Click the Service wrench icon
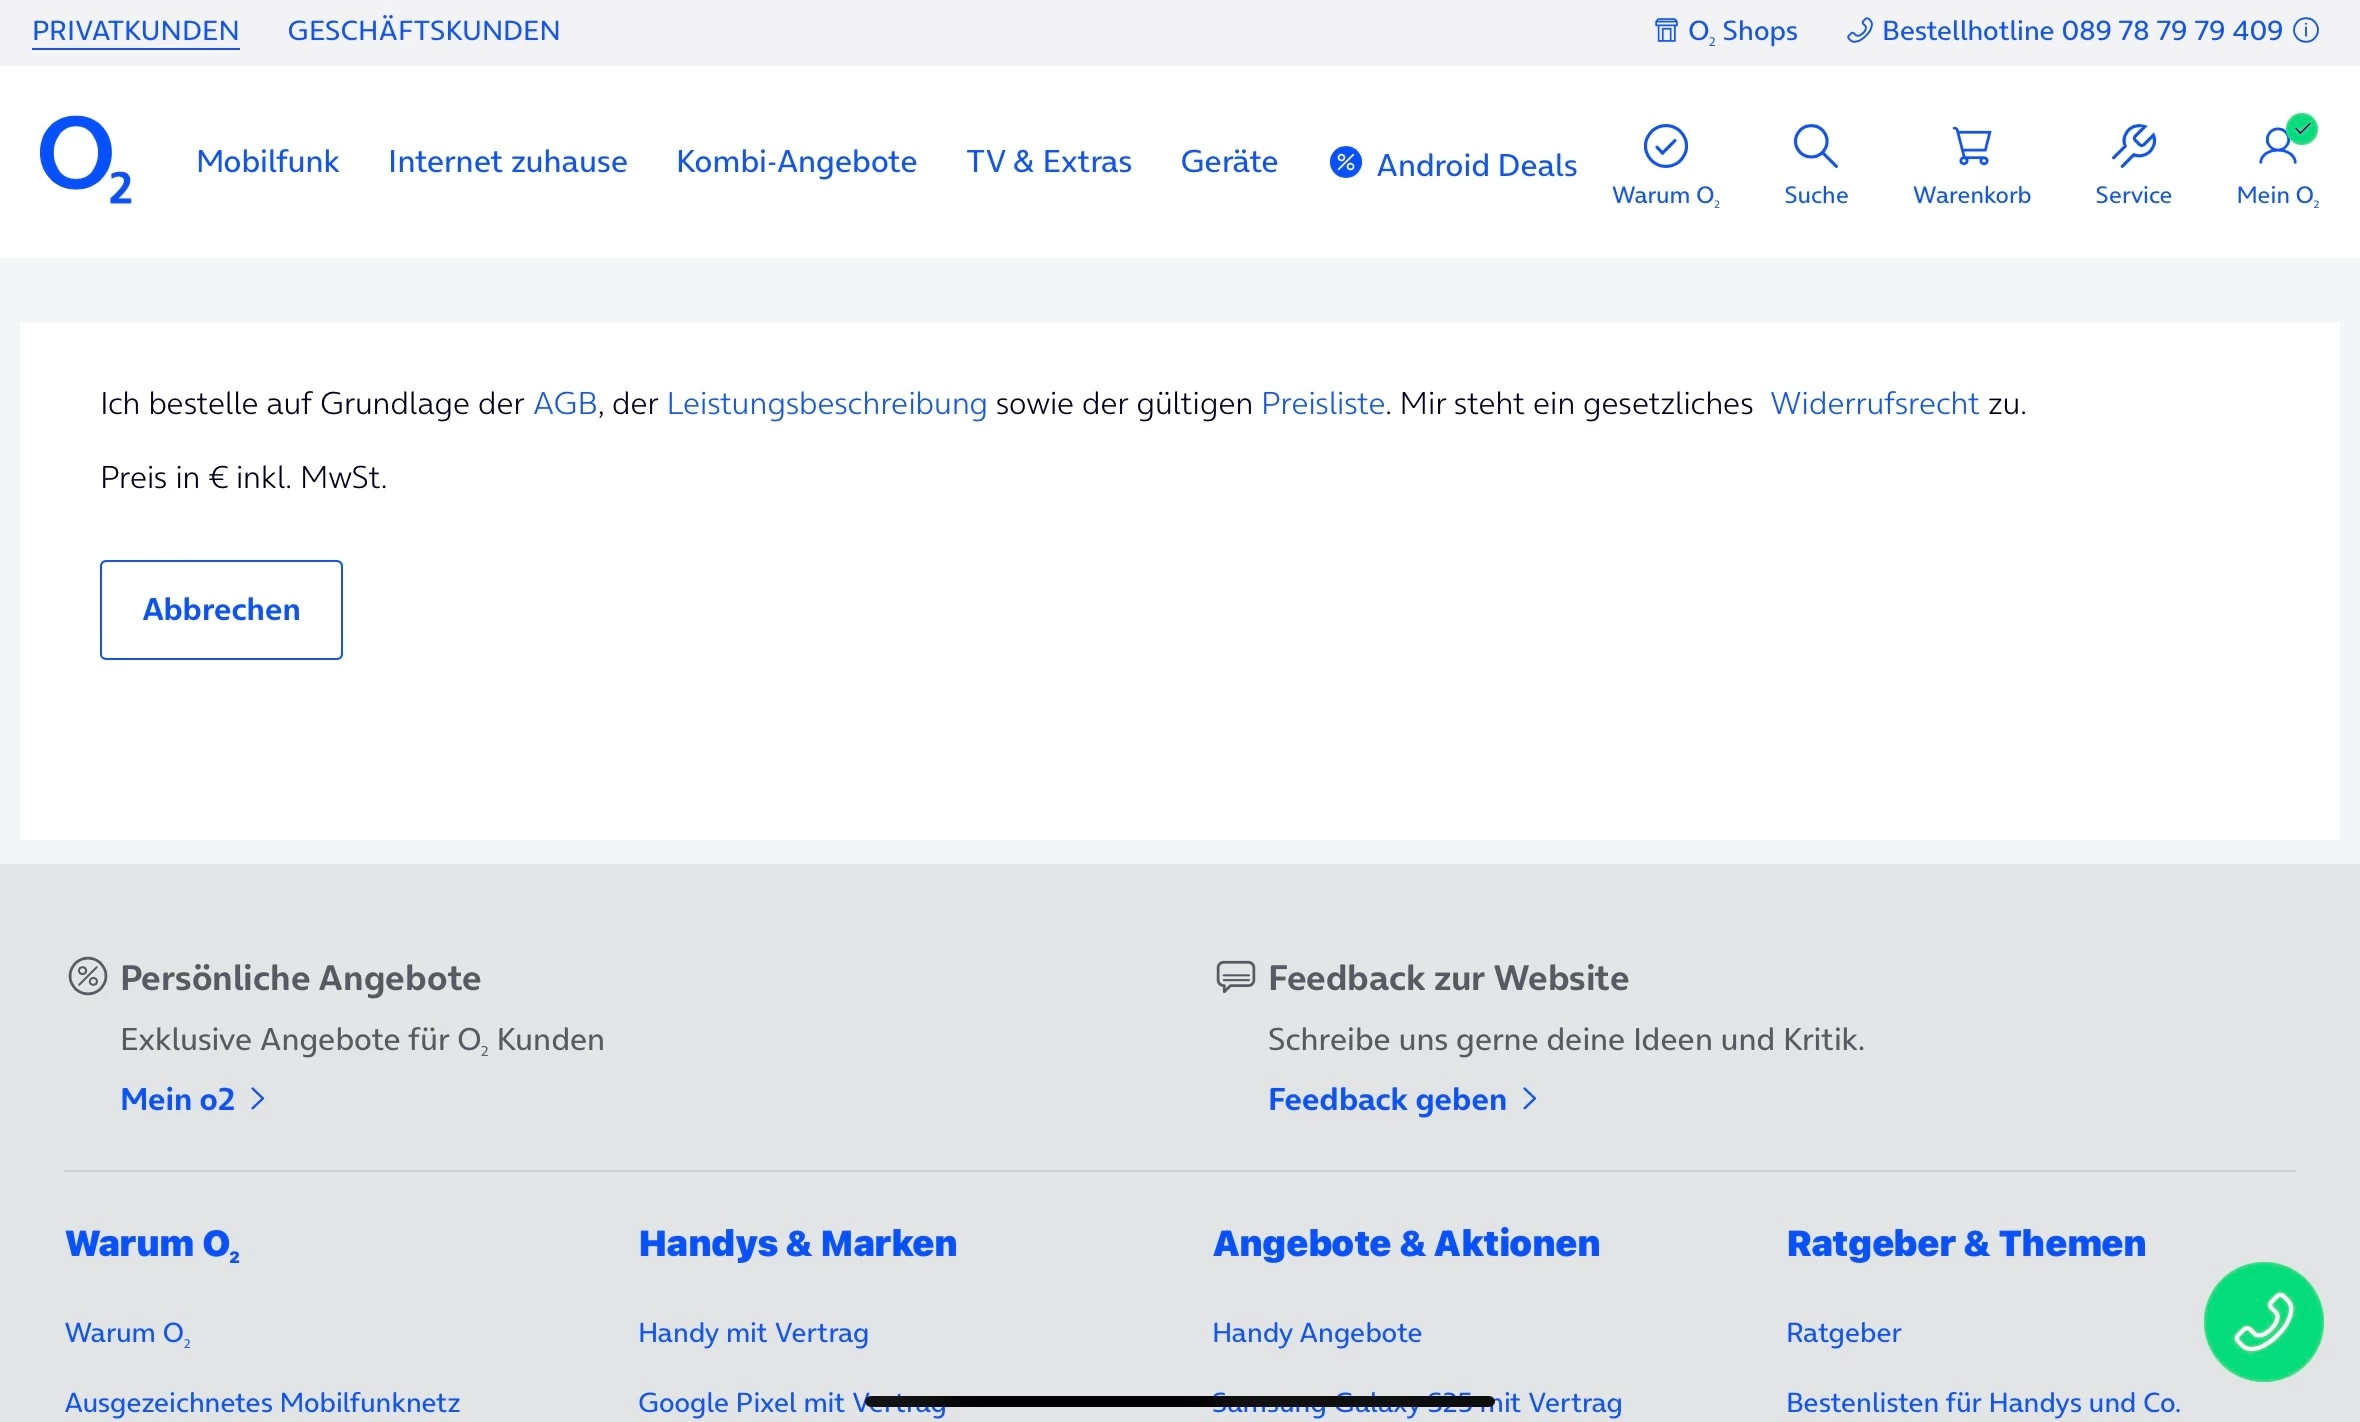Image resolution: width=2360 pixels, height=1422 pixels. point(2133,147)
